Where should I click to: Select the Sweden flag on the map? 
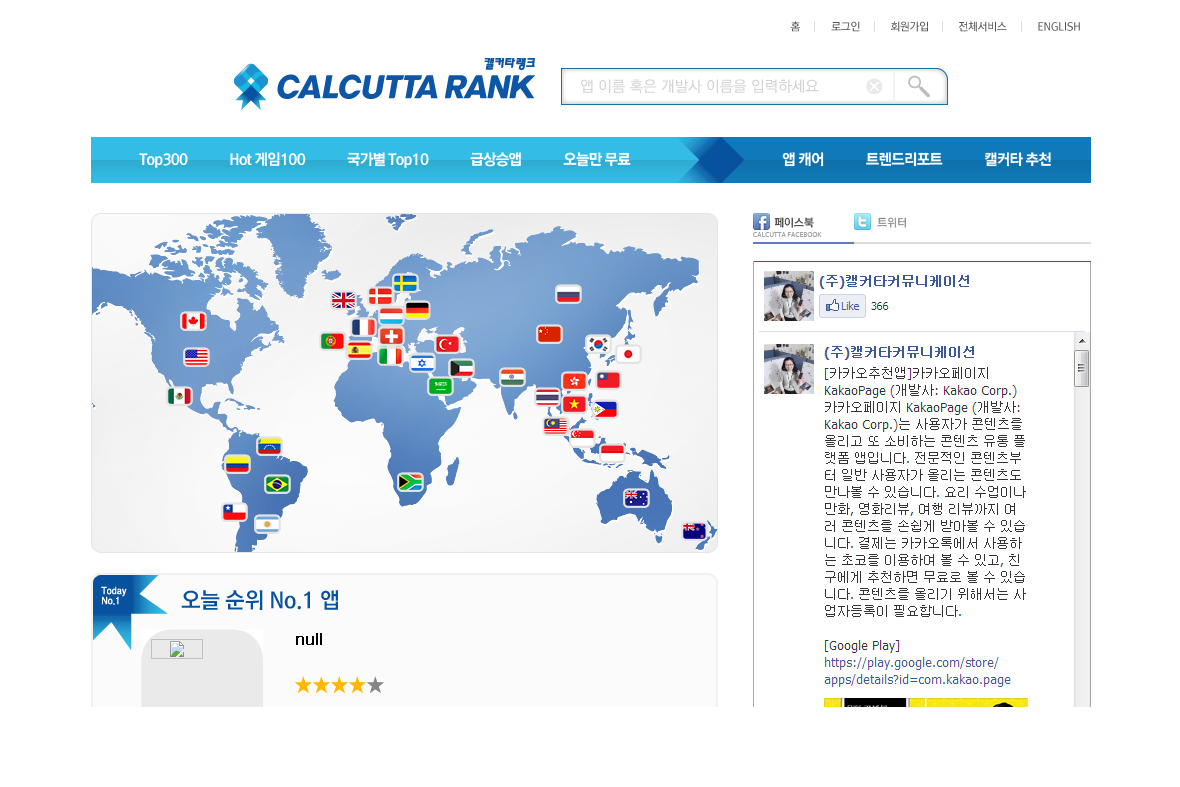406,283
